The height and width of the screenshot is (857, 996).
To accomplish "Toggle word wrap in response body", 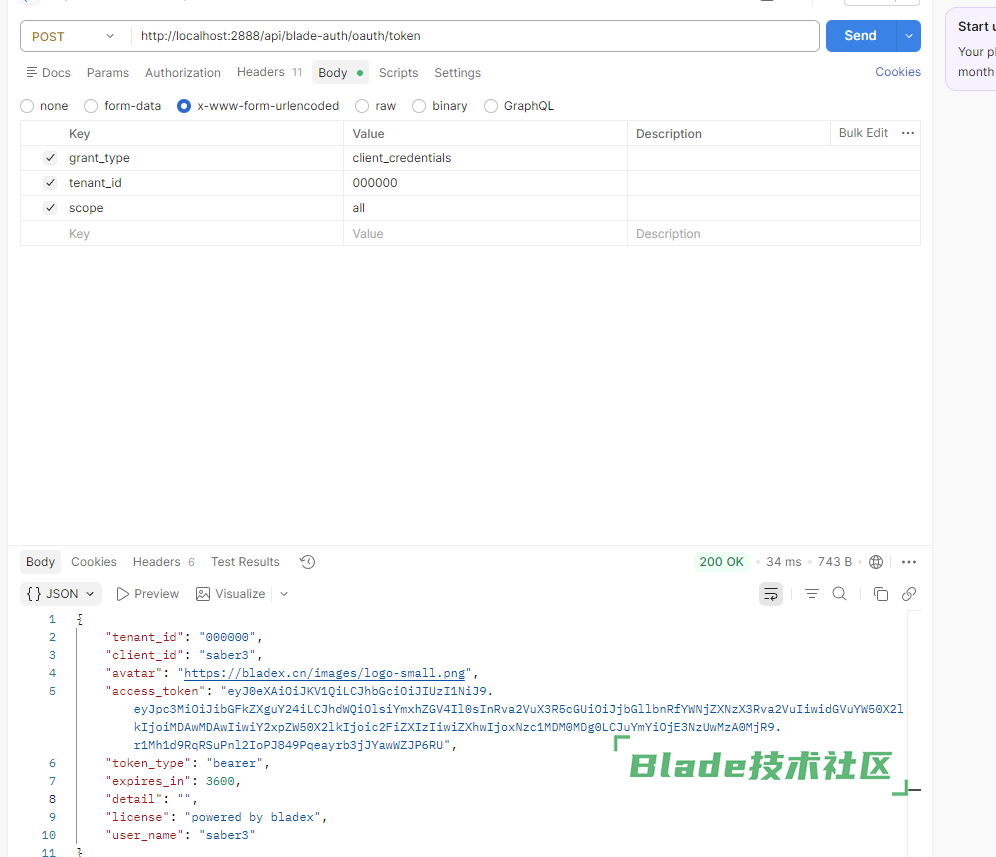I will (x=771, y=594).
